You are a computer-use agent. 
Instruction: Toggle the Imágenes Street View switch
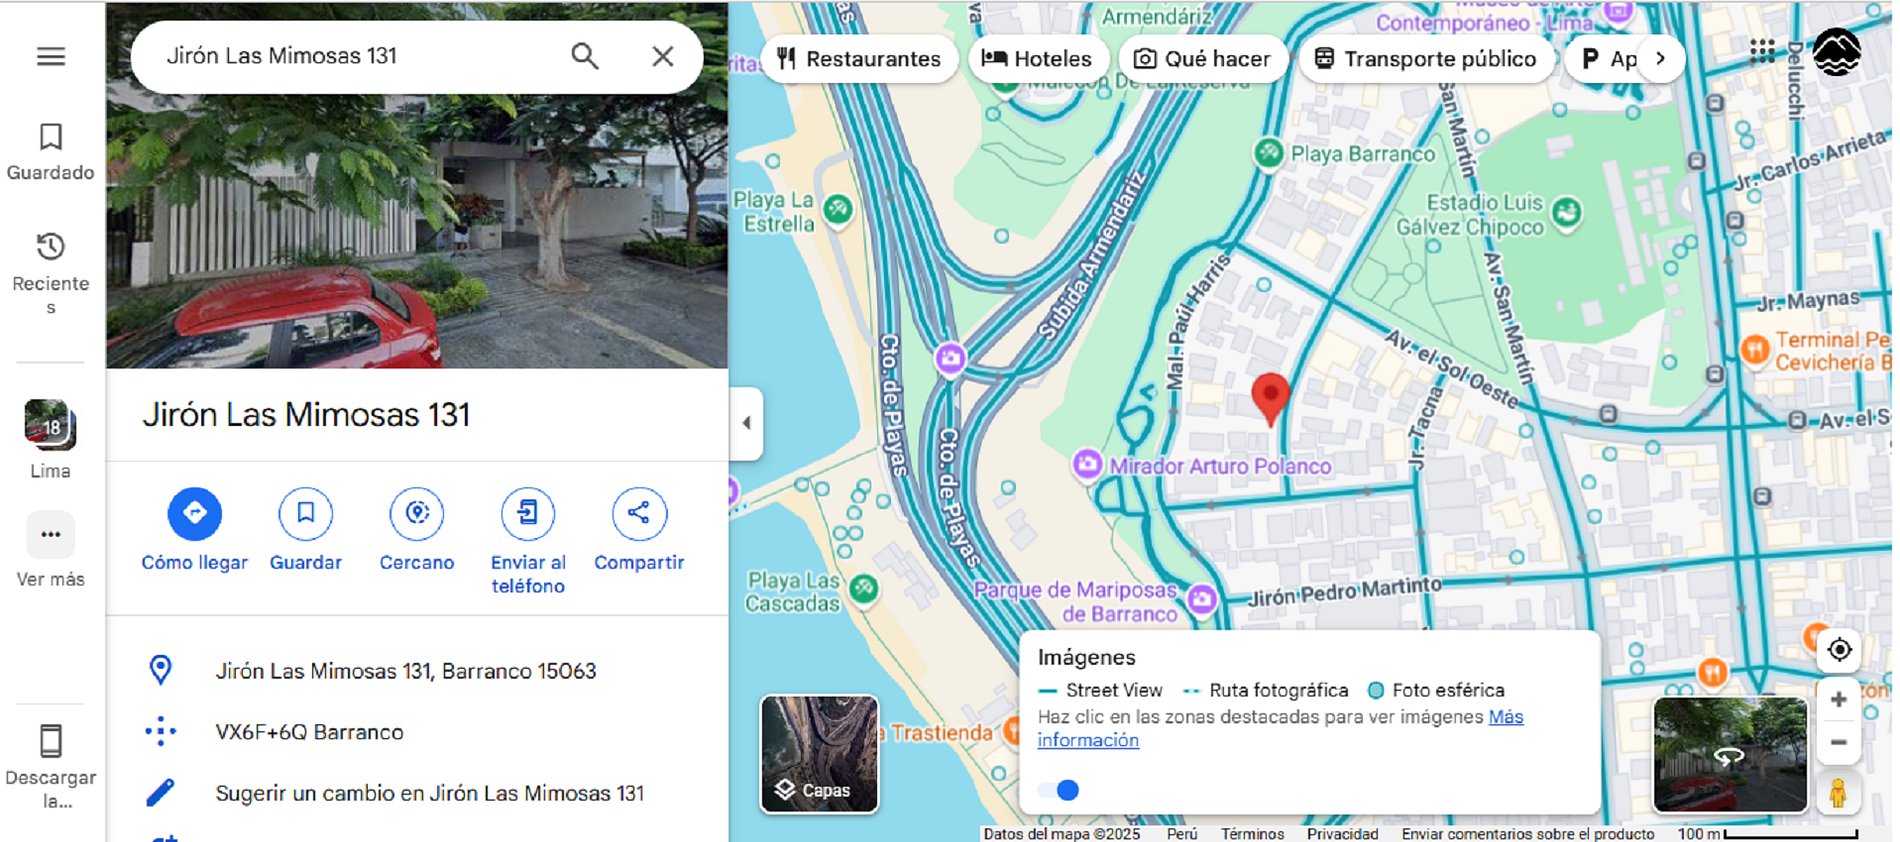(x=1059, y=790)
